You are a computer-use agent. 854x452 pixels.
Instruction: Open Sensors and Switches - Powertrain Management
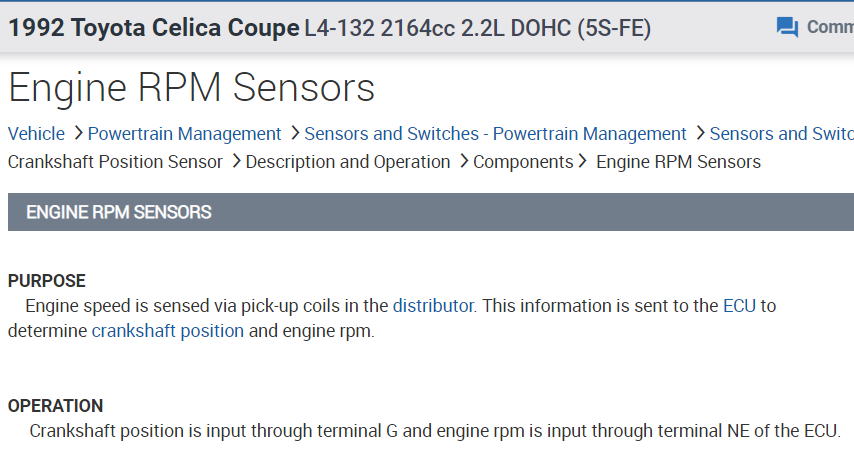(495, 134)
